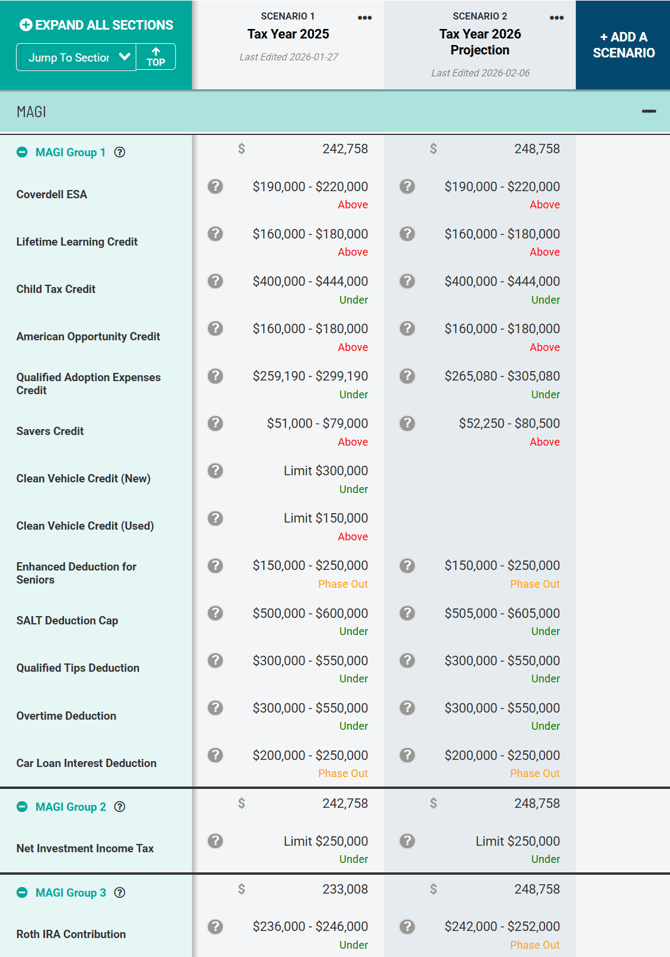Click Scenario 1 MAGI Group 3 amount 233,008
670x957 pixels.
click(344, 889)
